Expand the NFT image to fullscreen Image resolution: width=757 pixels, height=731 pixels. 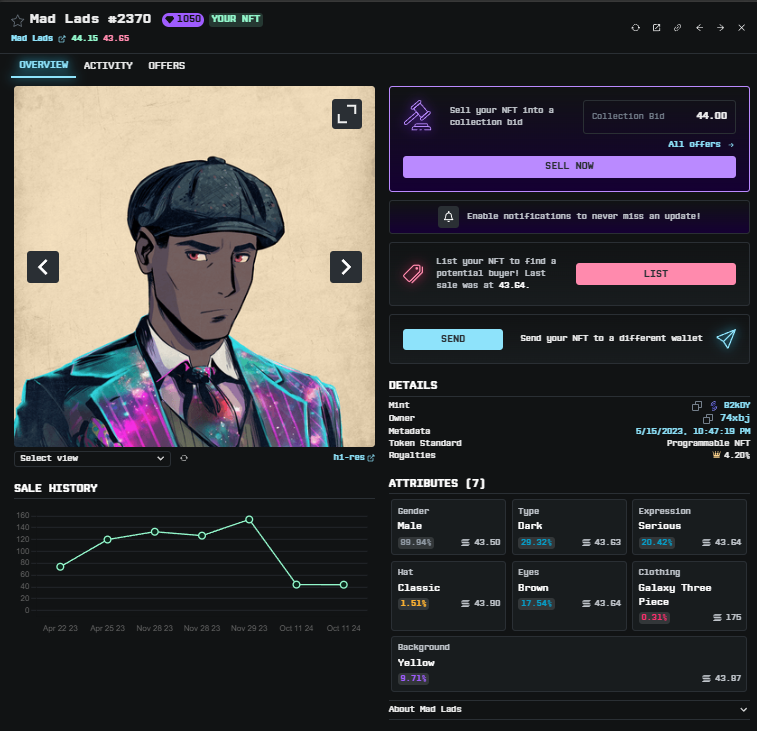[x=347, y=114]
